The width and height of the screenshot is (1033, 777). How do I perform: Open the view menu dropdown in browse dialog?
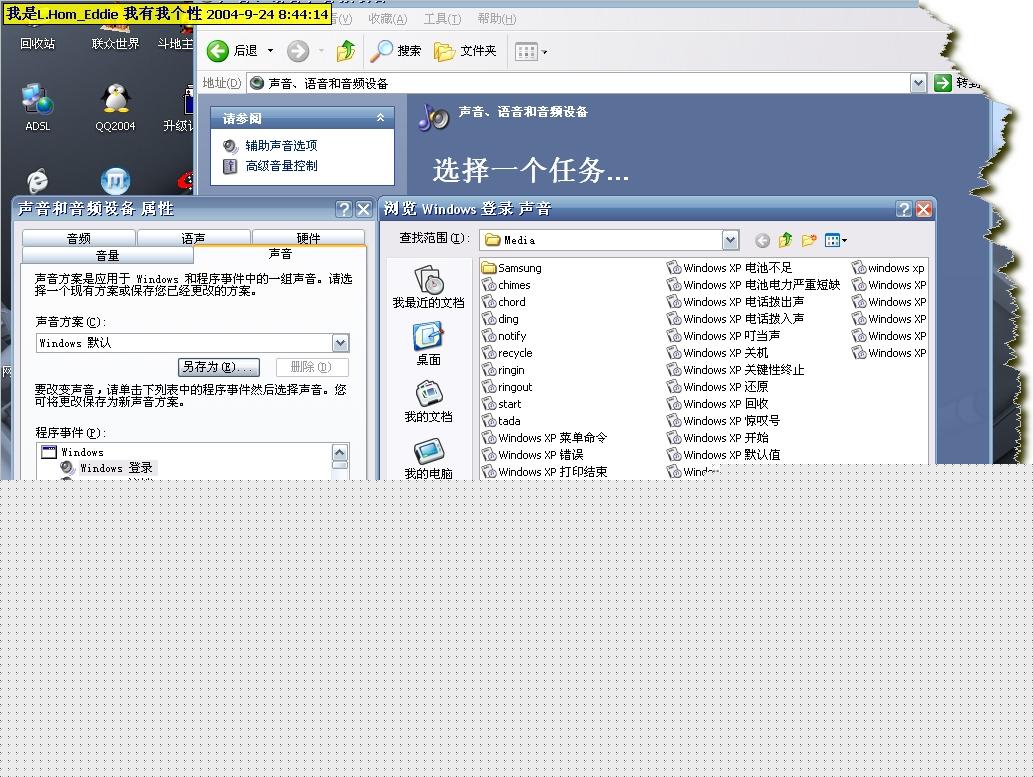click(836, 240)
